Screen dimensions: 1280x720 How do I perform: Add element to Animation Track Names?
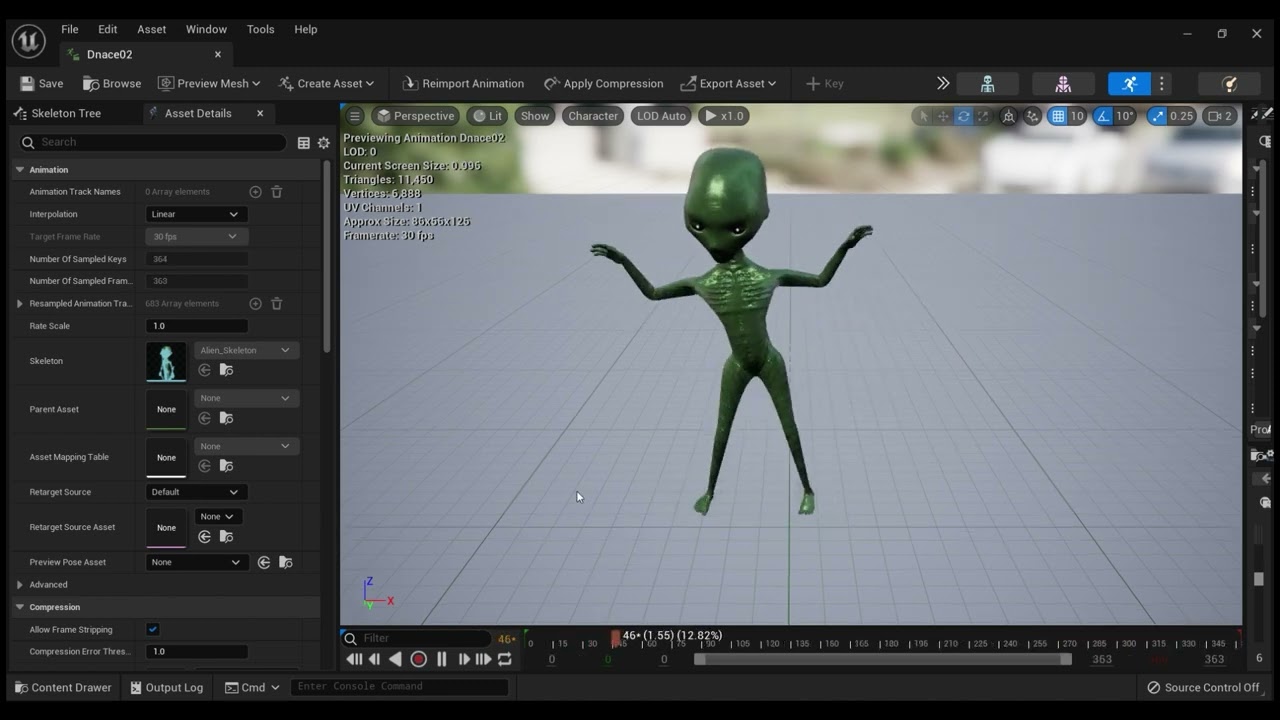point(255,192)
